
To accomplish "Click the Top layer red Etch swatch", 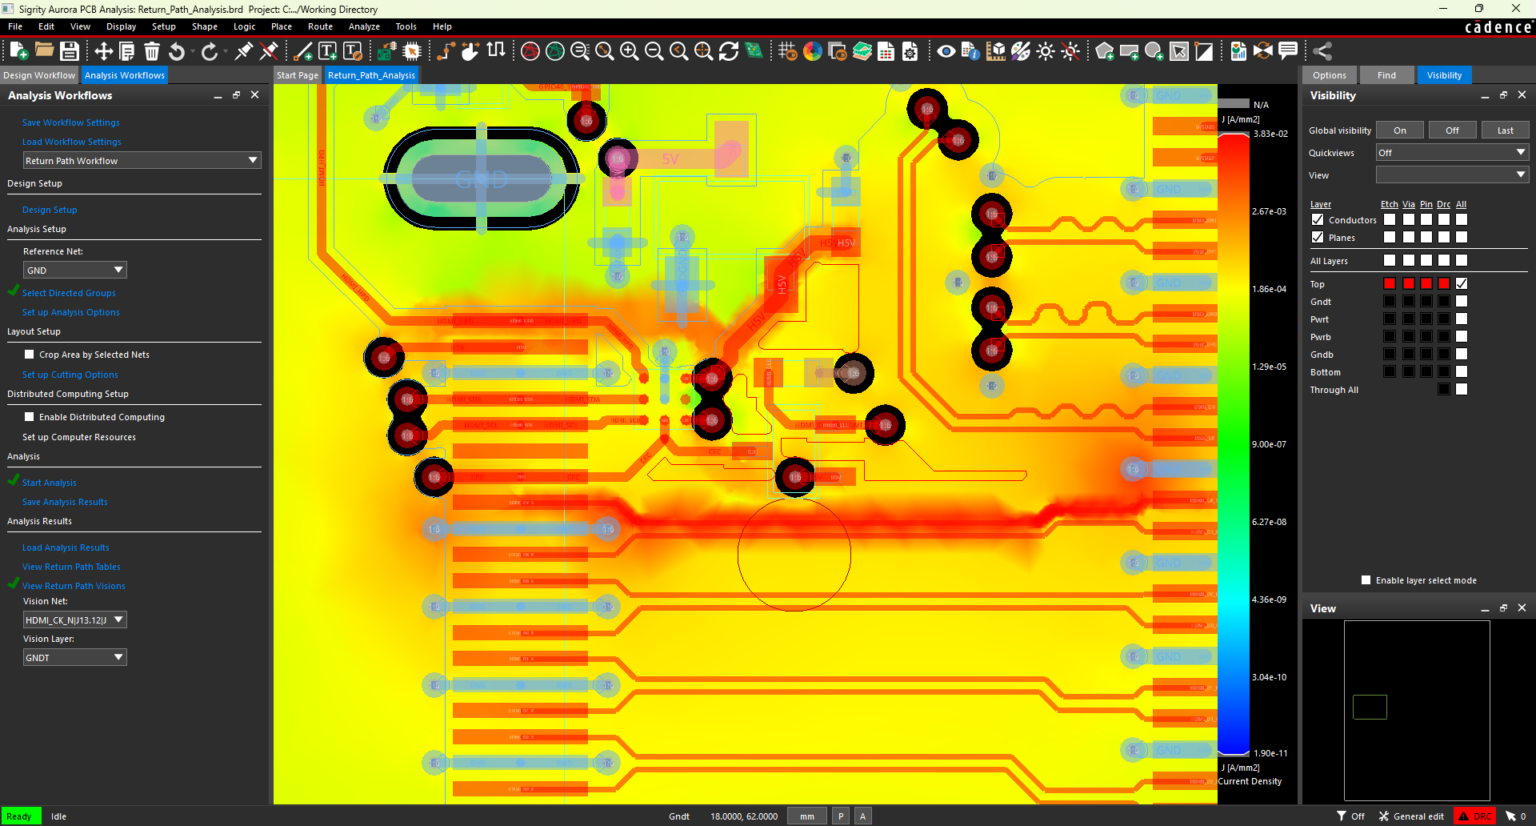I will point(1389,284).
